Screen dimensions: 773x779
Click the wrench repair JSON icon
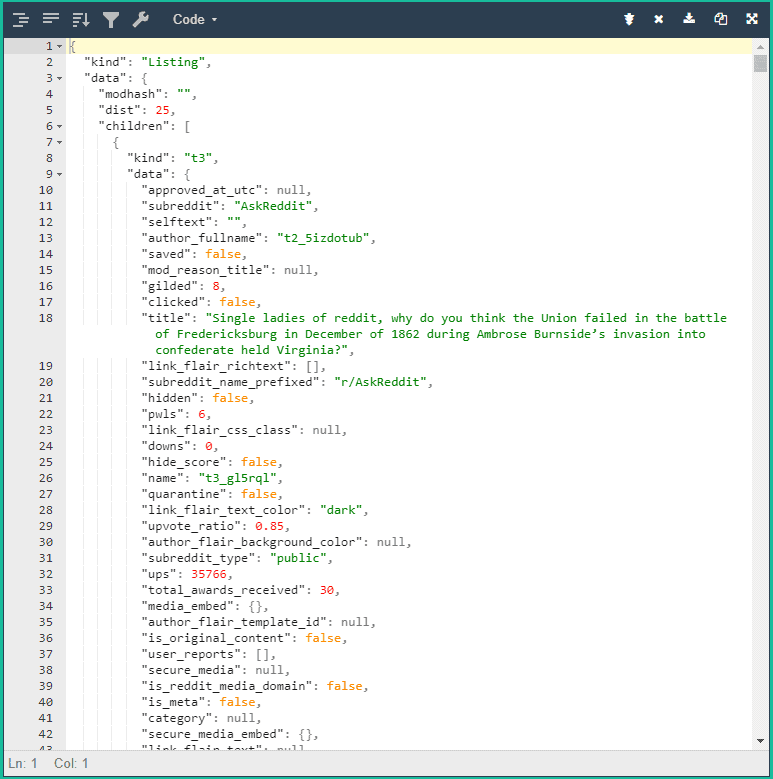(141, 19)
